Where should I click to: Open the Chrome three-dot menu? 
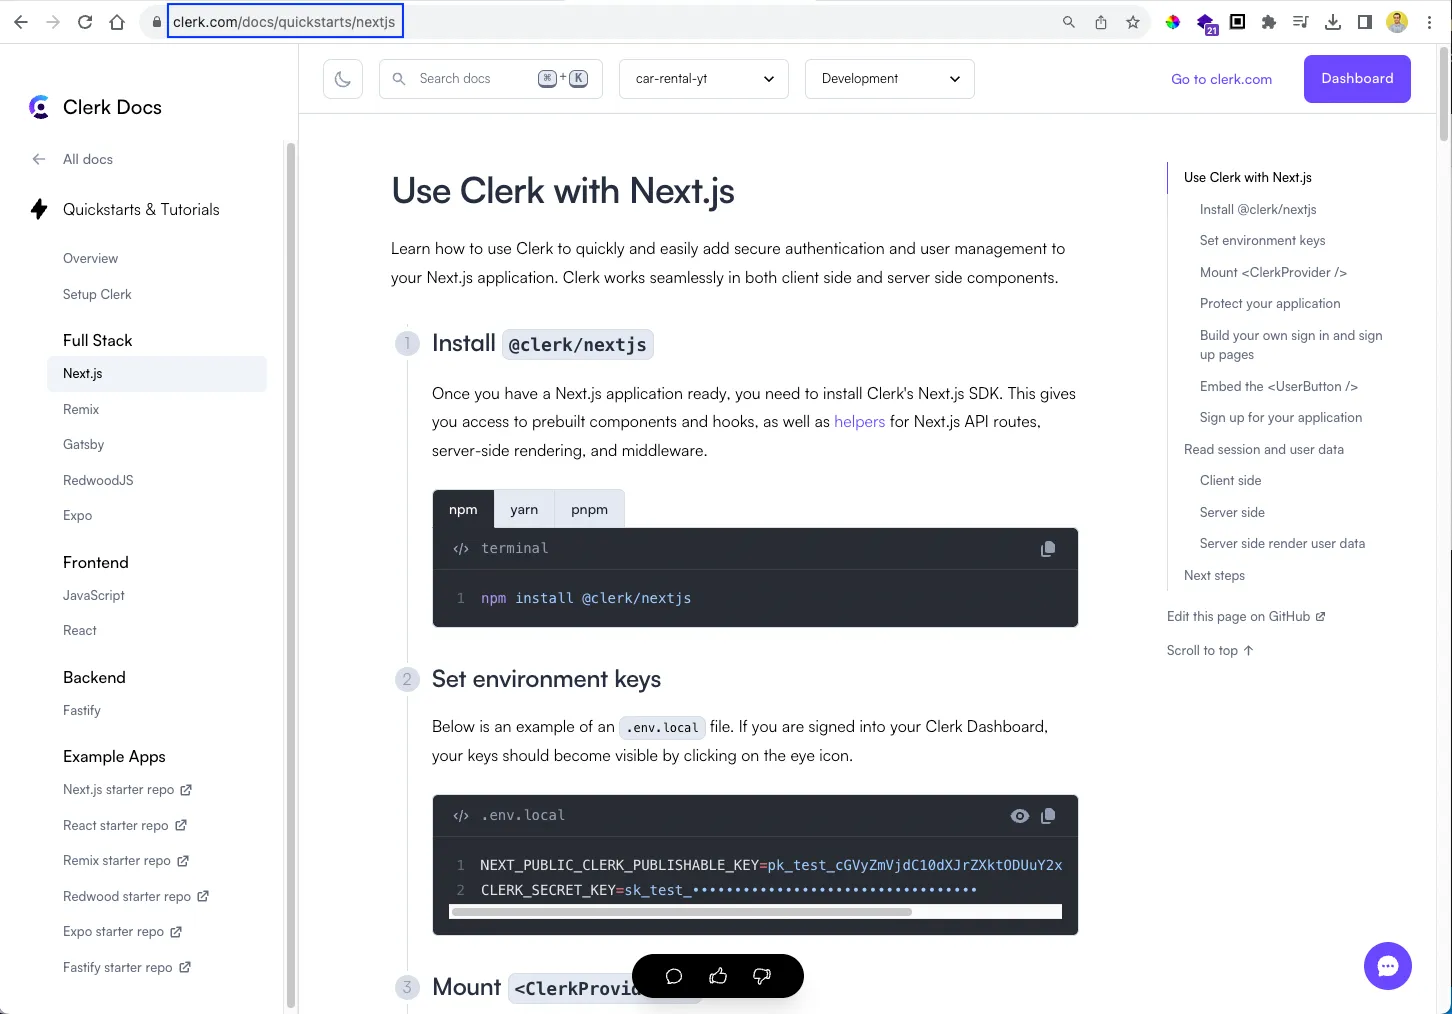[x=1430, y=22]
